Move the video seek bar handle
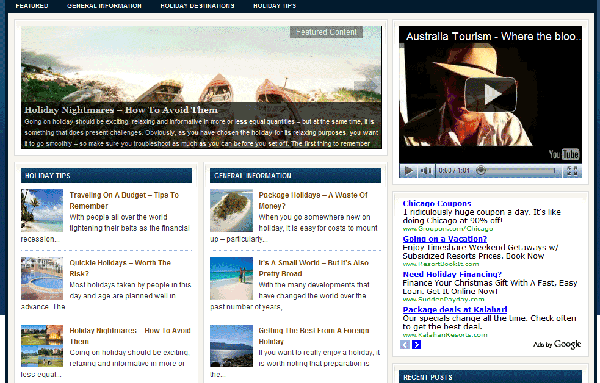The width and height of the screenshot is (600, 383). 481,170
